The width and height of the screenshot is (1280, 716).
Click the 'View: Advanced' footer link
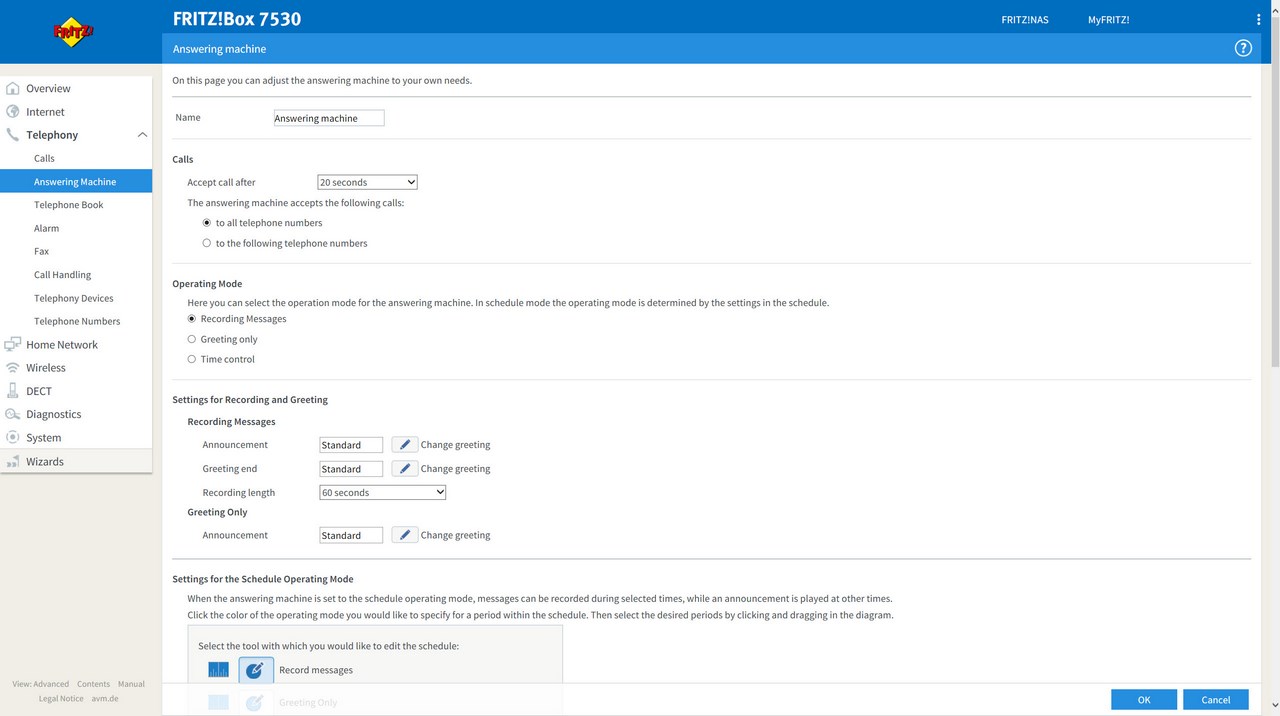(x=41, y=684)
